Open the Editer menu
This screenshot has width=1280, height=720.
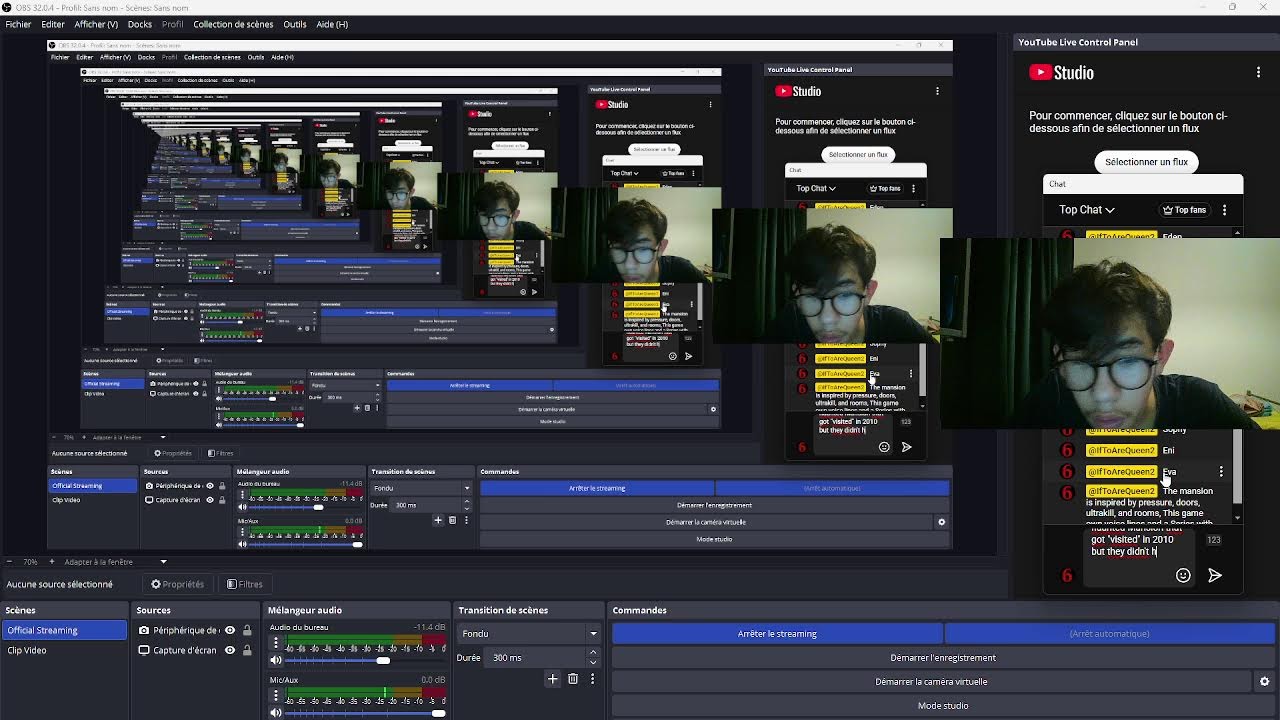[x=53, y=24]
